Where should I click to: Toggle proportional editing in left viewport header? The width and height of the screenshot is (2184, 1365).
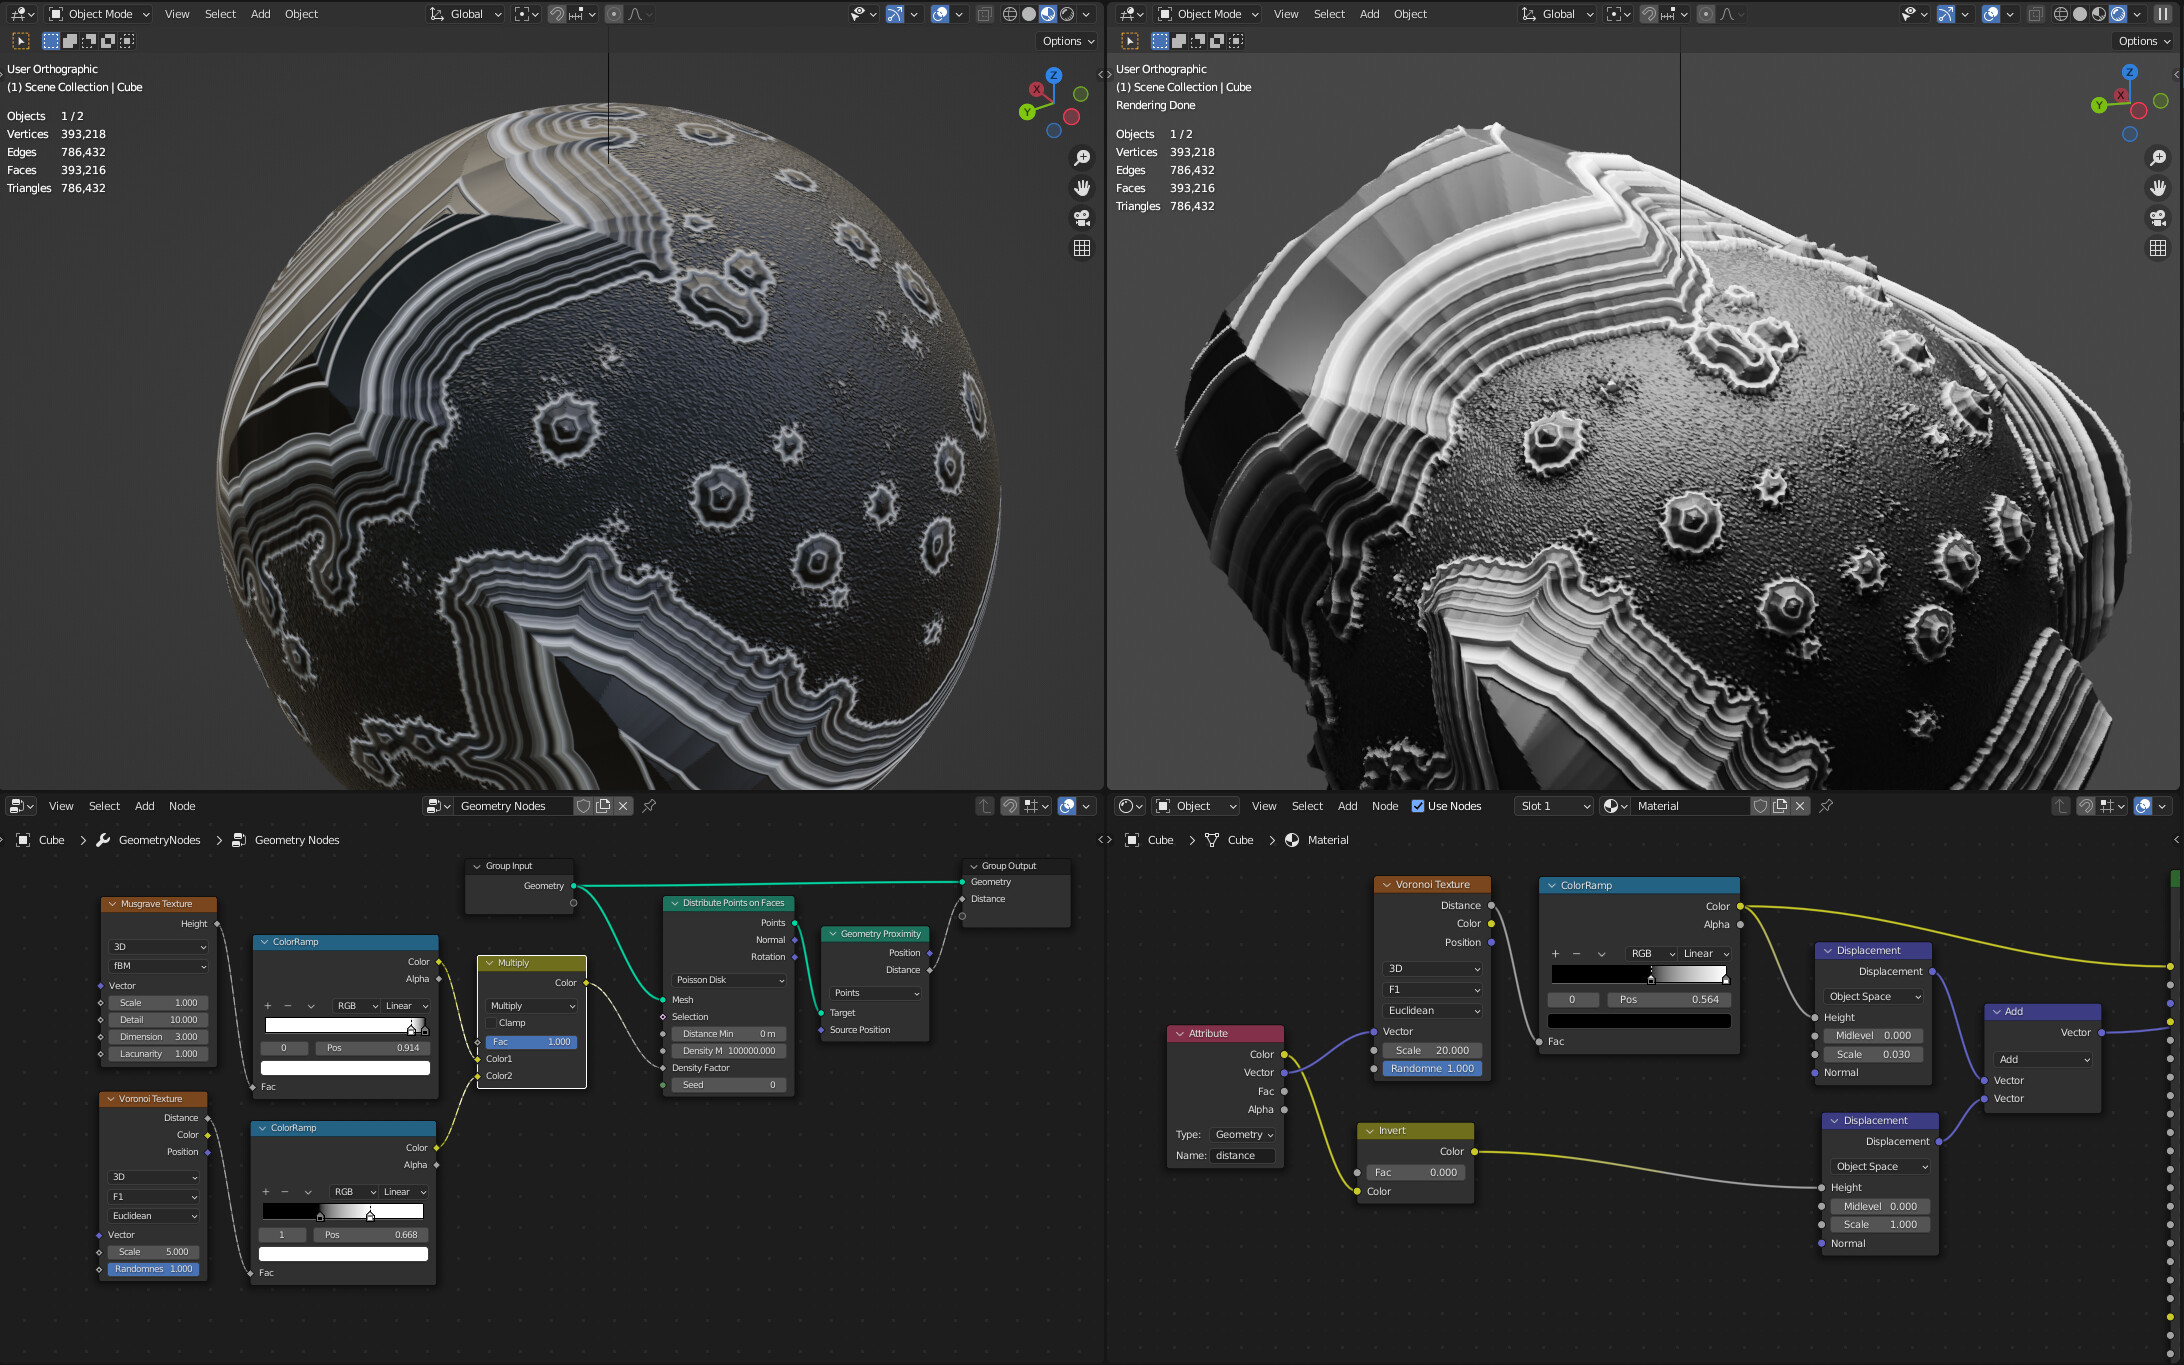(614, 14)
